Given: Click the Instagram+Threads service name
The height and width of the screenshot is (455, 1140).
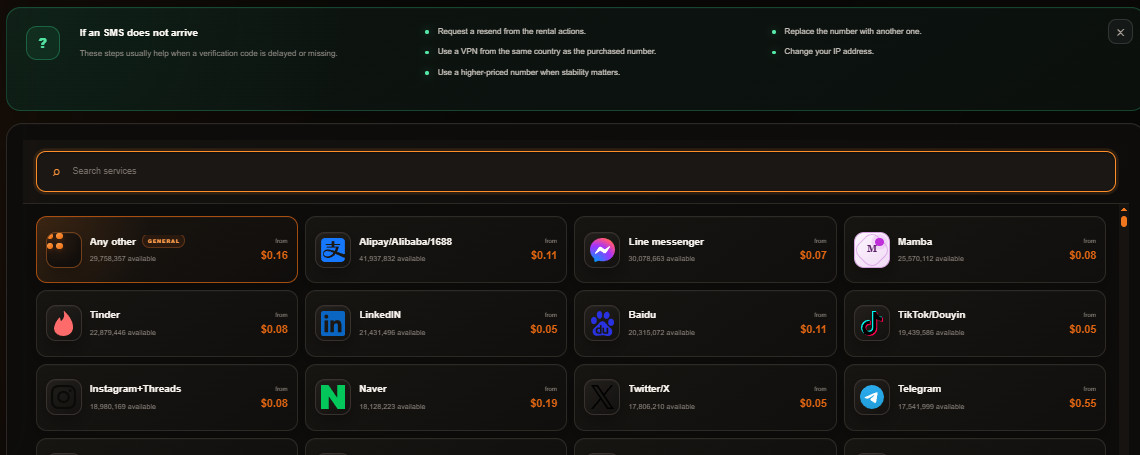Looking at the screenshot, I should tap(135, 389).
